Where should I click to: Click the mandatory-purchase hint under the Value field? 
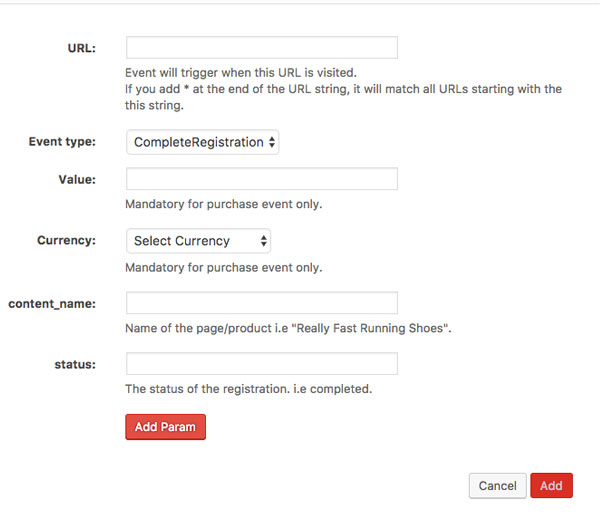tap(223, 205)
